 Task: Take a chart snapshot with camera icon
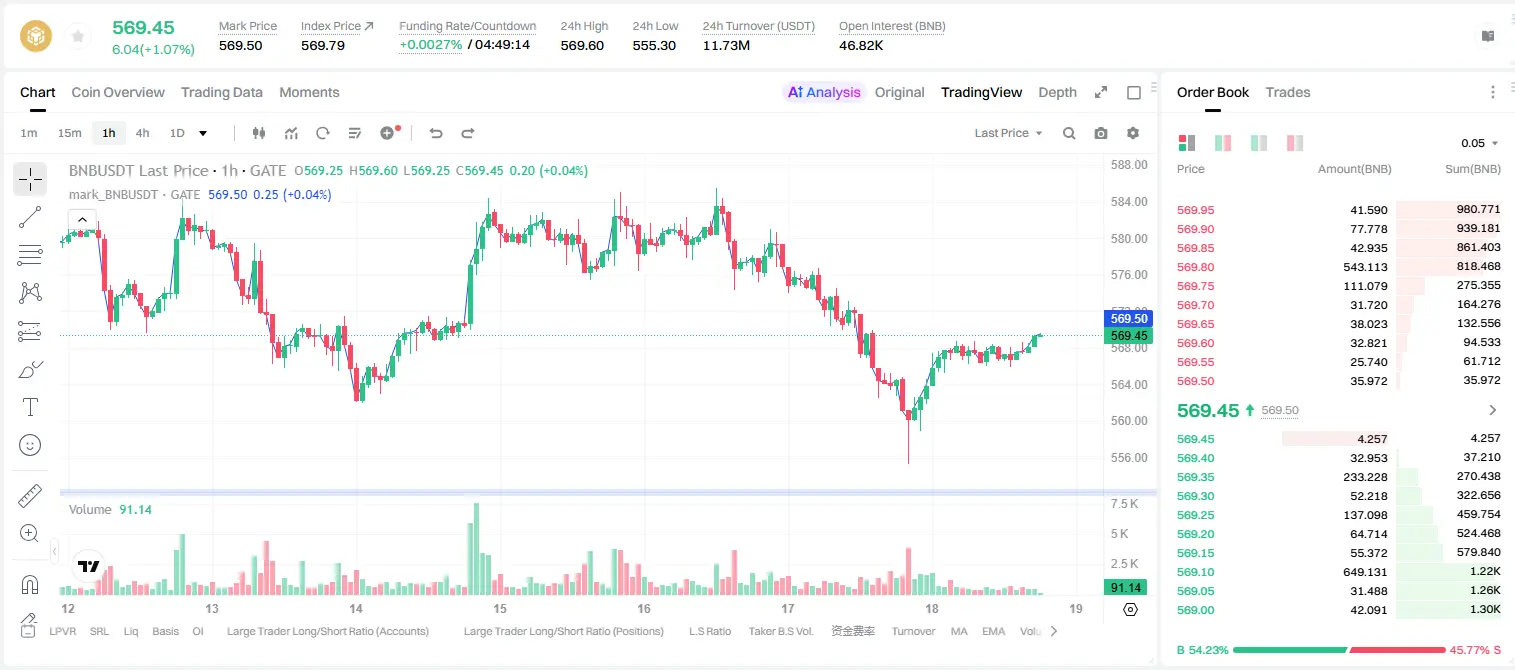1101,133
